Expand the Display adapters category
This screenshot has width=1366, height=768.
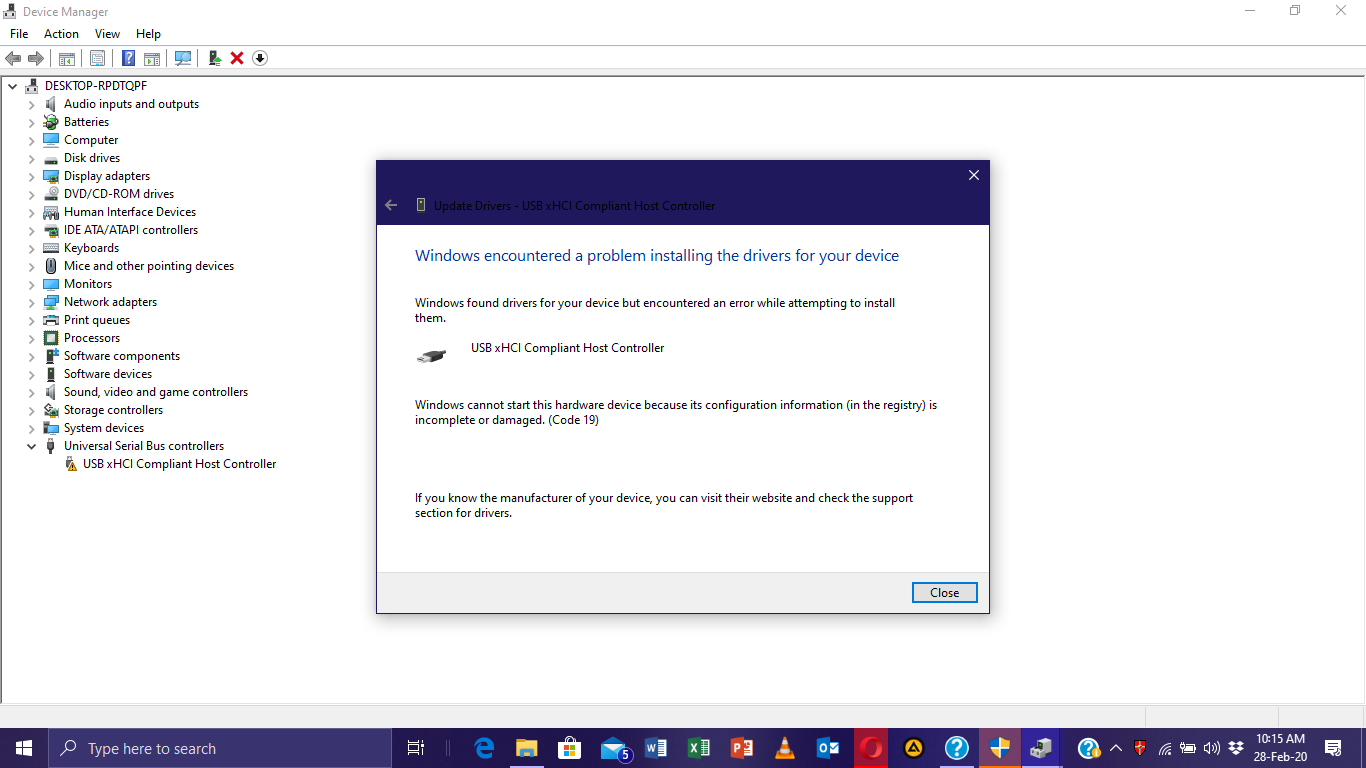pyautogui.click(x=31, y=175)
